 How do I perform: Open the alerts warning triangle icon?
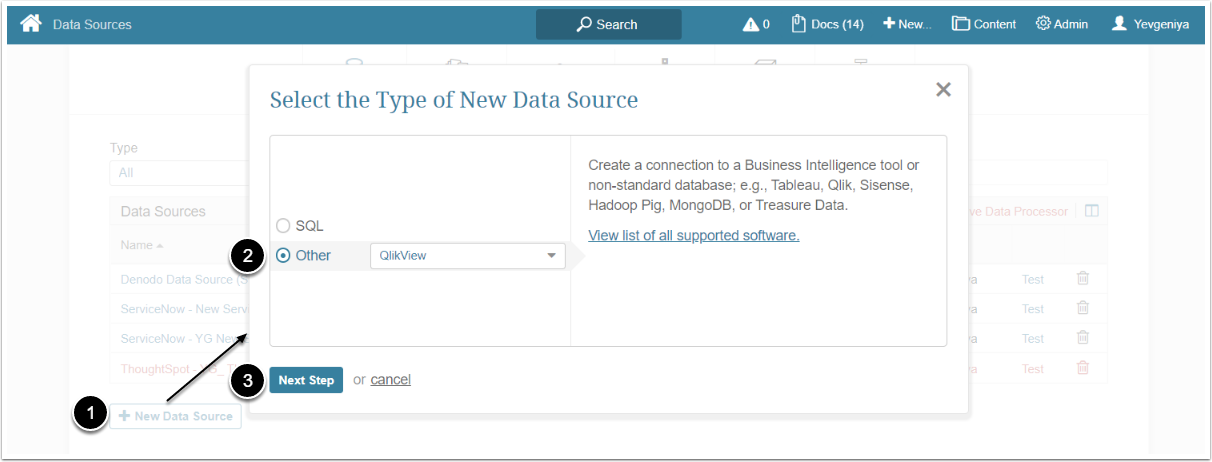coord(750,24)
